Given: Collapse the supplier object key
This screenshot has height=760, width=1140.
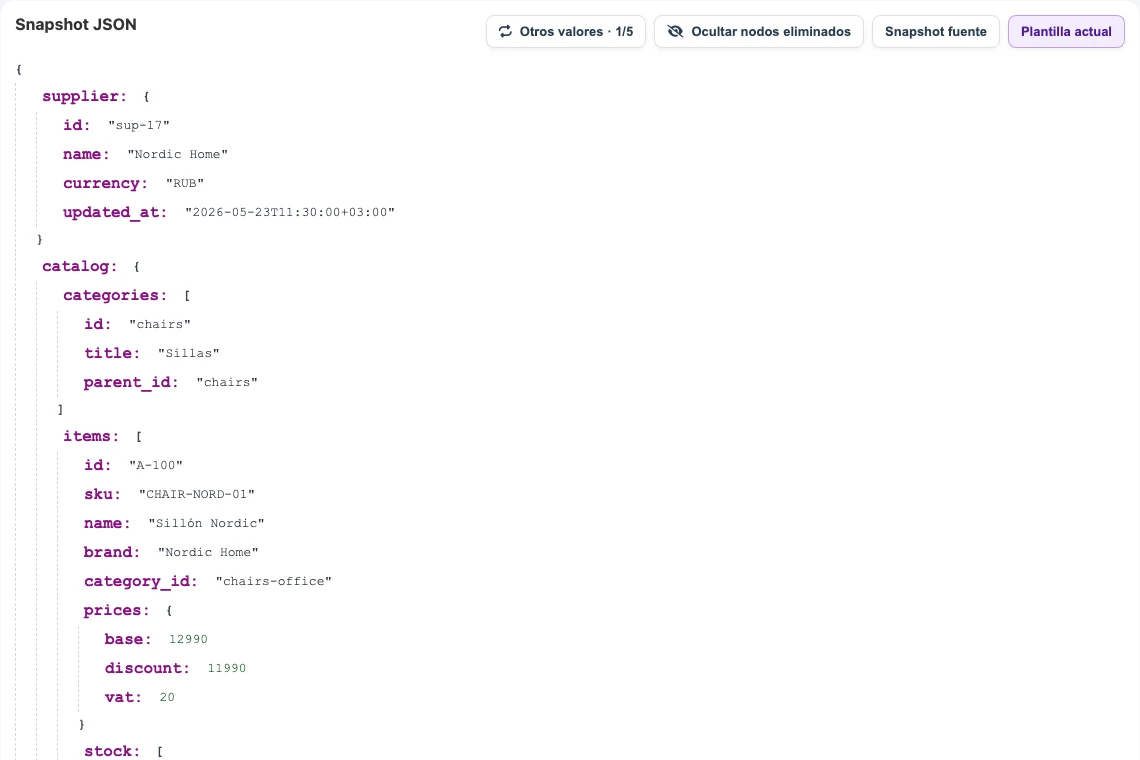Looking at the screenshot, I should pyautogui.click(x=84, y=96).
